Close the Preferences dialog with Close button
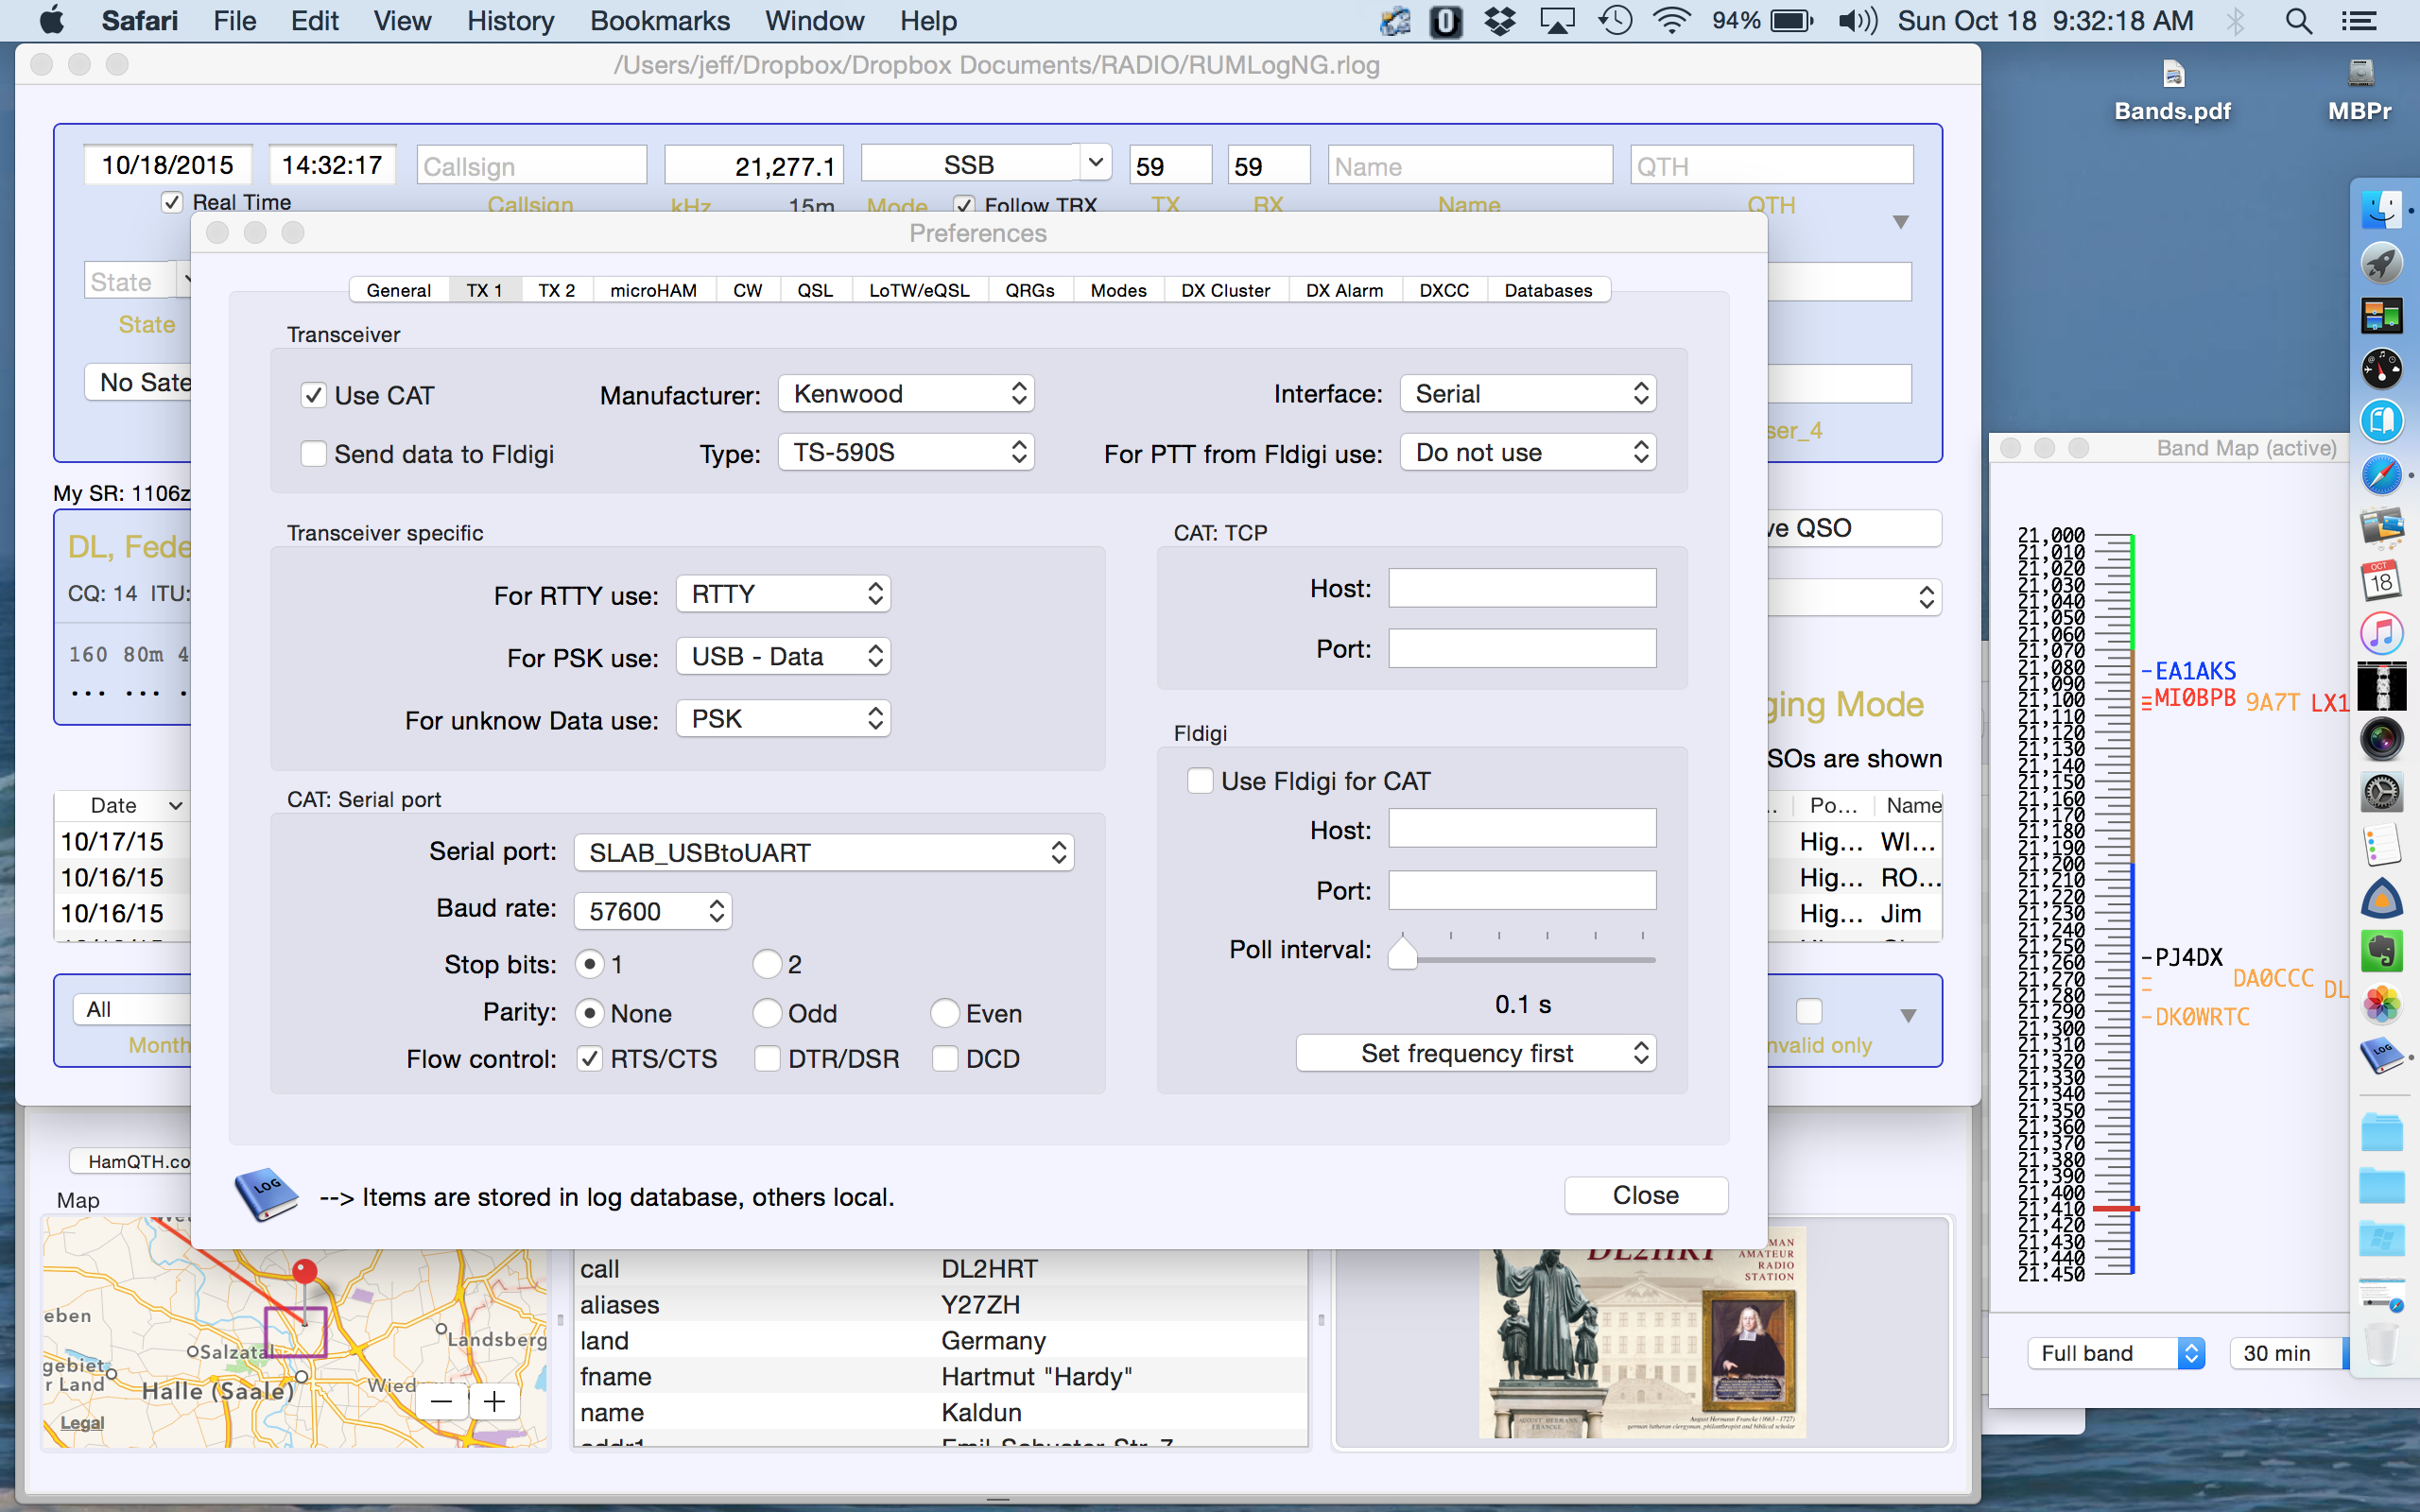This screenshot has width=2420, height=1512. (1645, 1195)
